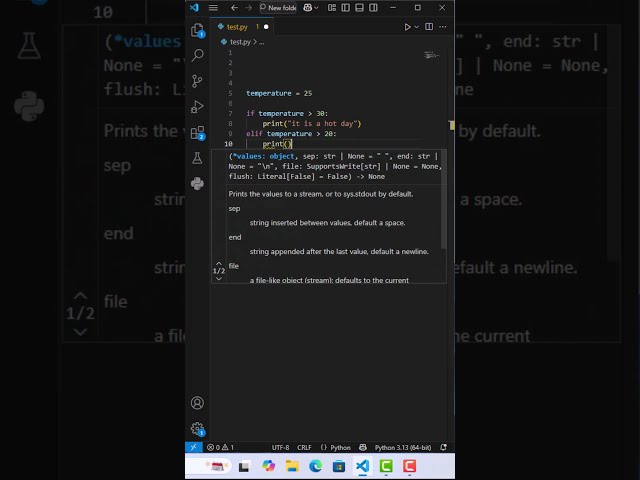Toggle the primary side bar

346,8
